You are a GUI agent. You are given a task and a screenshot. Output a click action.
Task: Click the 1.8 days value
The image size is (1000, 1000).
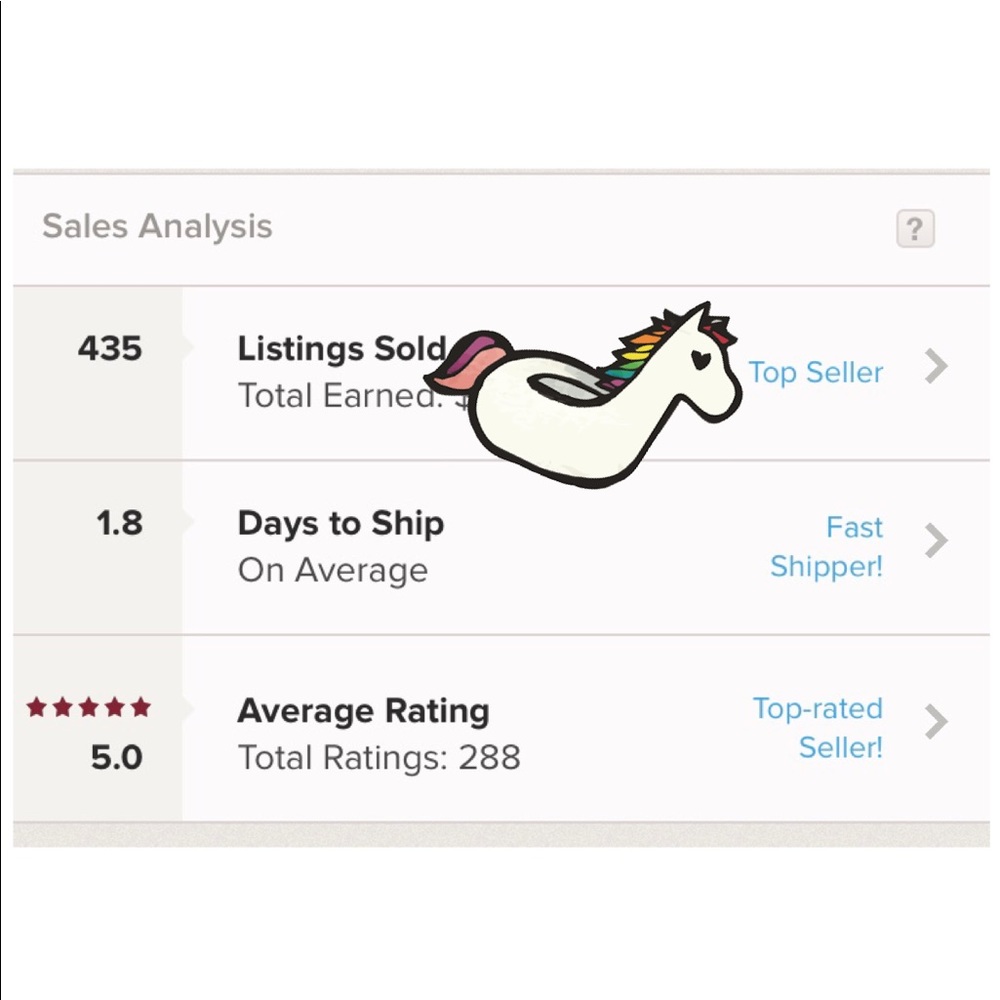119,523
